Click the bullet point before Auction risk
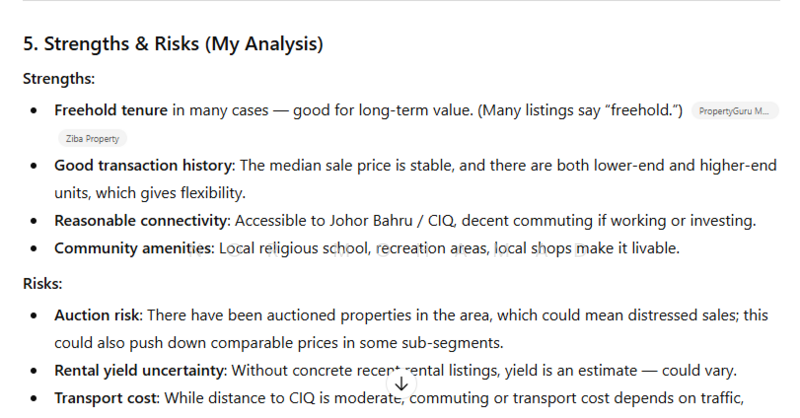This screenshot has height=418, width=800. 36,315
